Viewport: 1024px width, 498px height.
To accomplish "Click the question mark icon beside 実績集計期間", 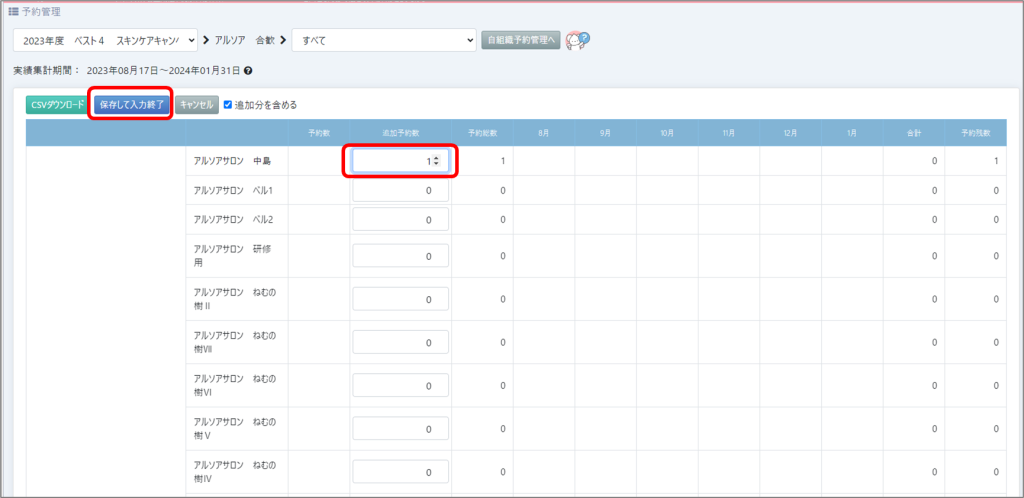I will [248, 71].
